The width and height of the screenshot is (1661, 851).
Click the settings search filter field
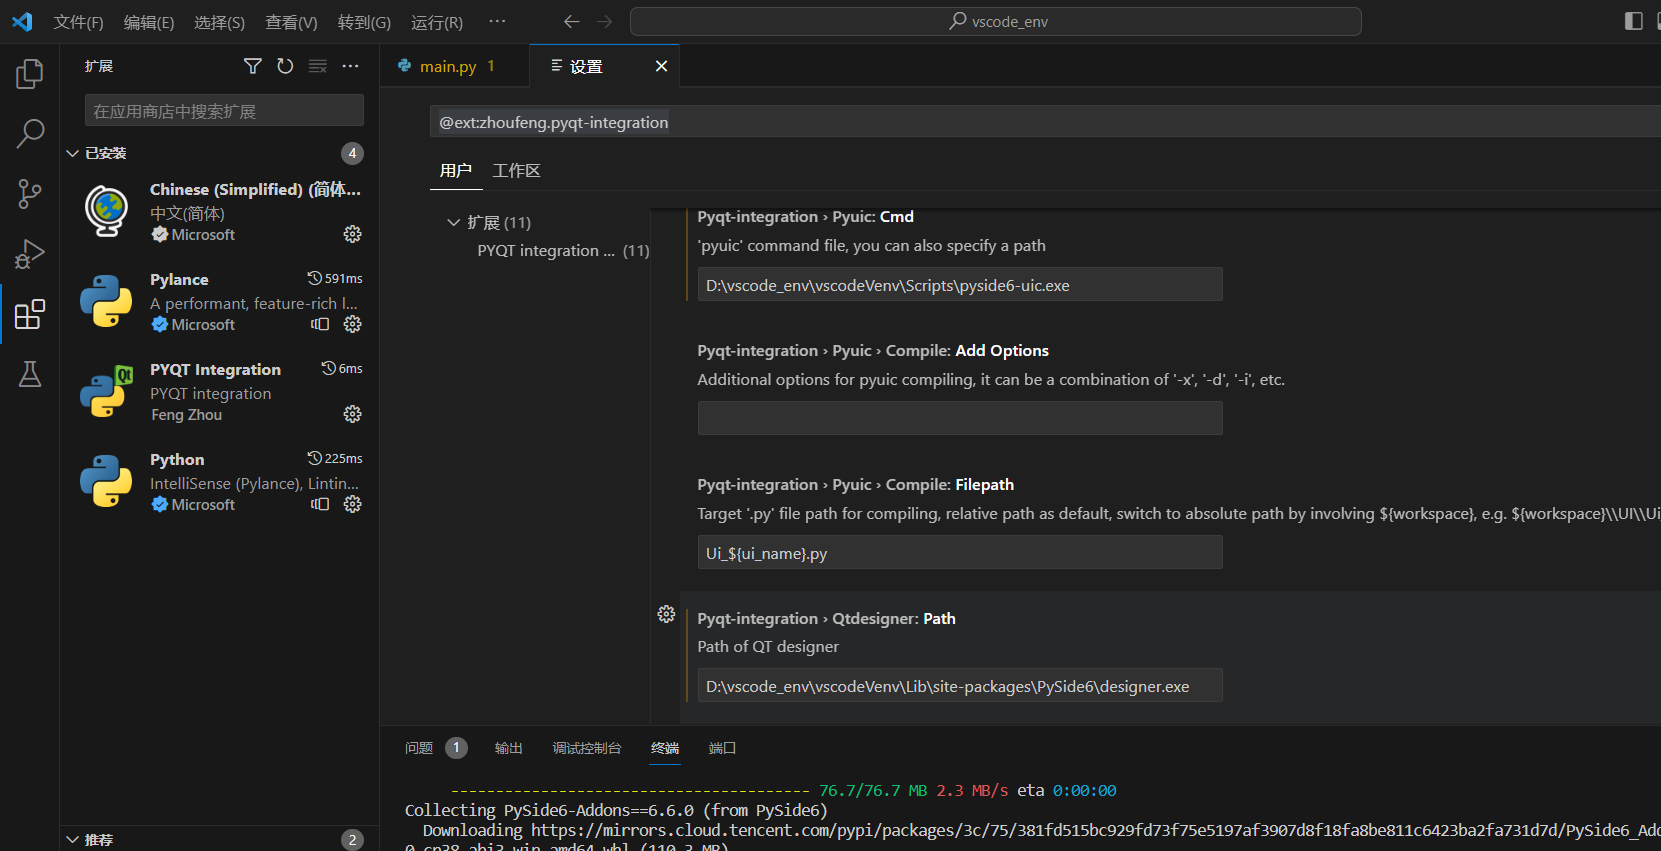coord(1045,122)
